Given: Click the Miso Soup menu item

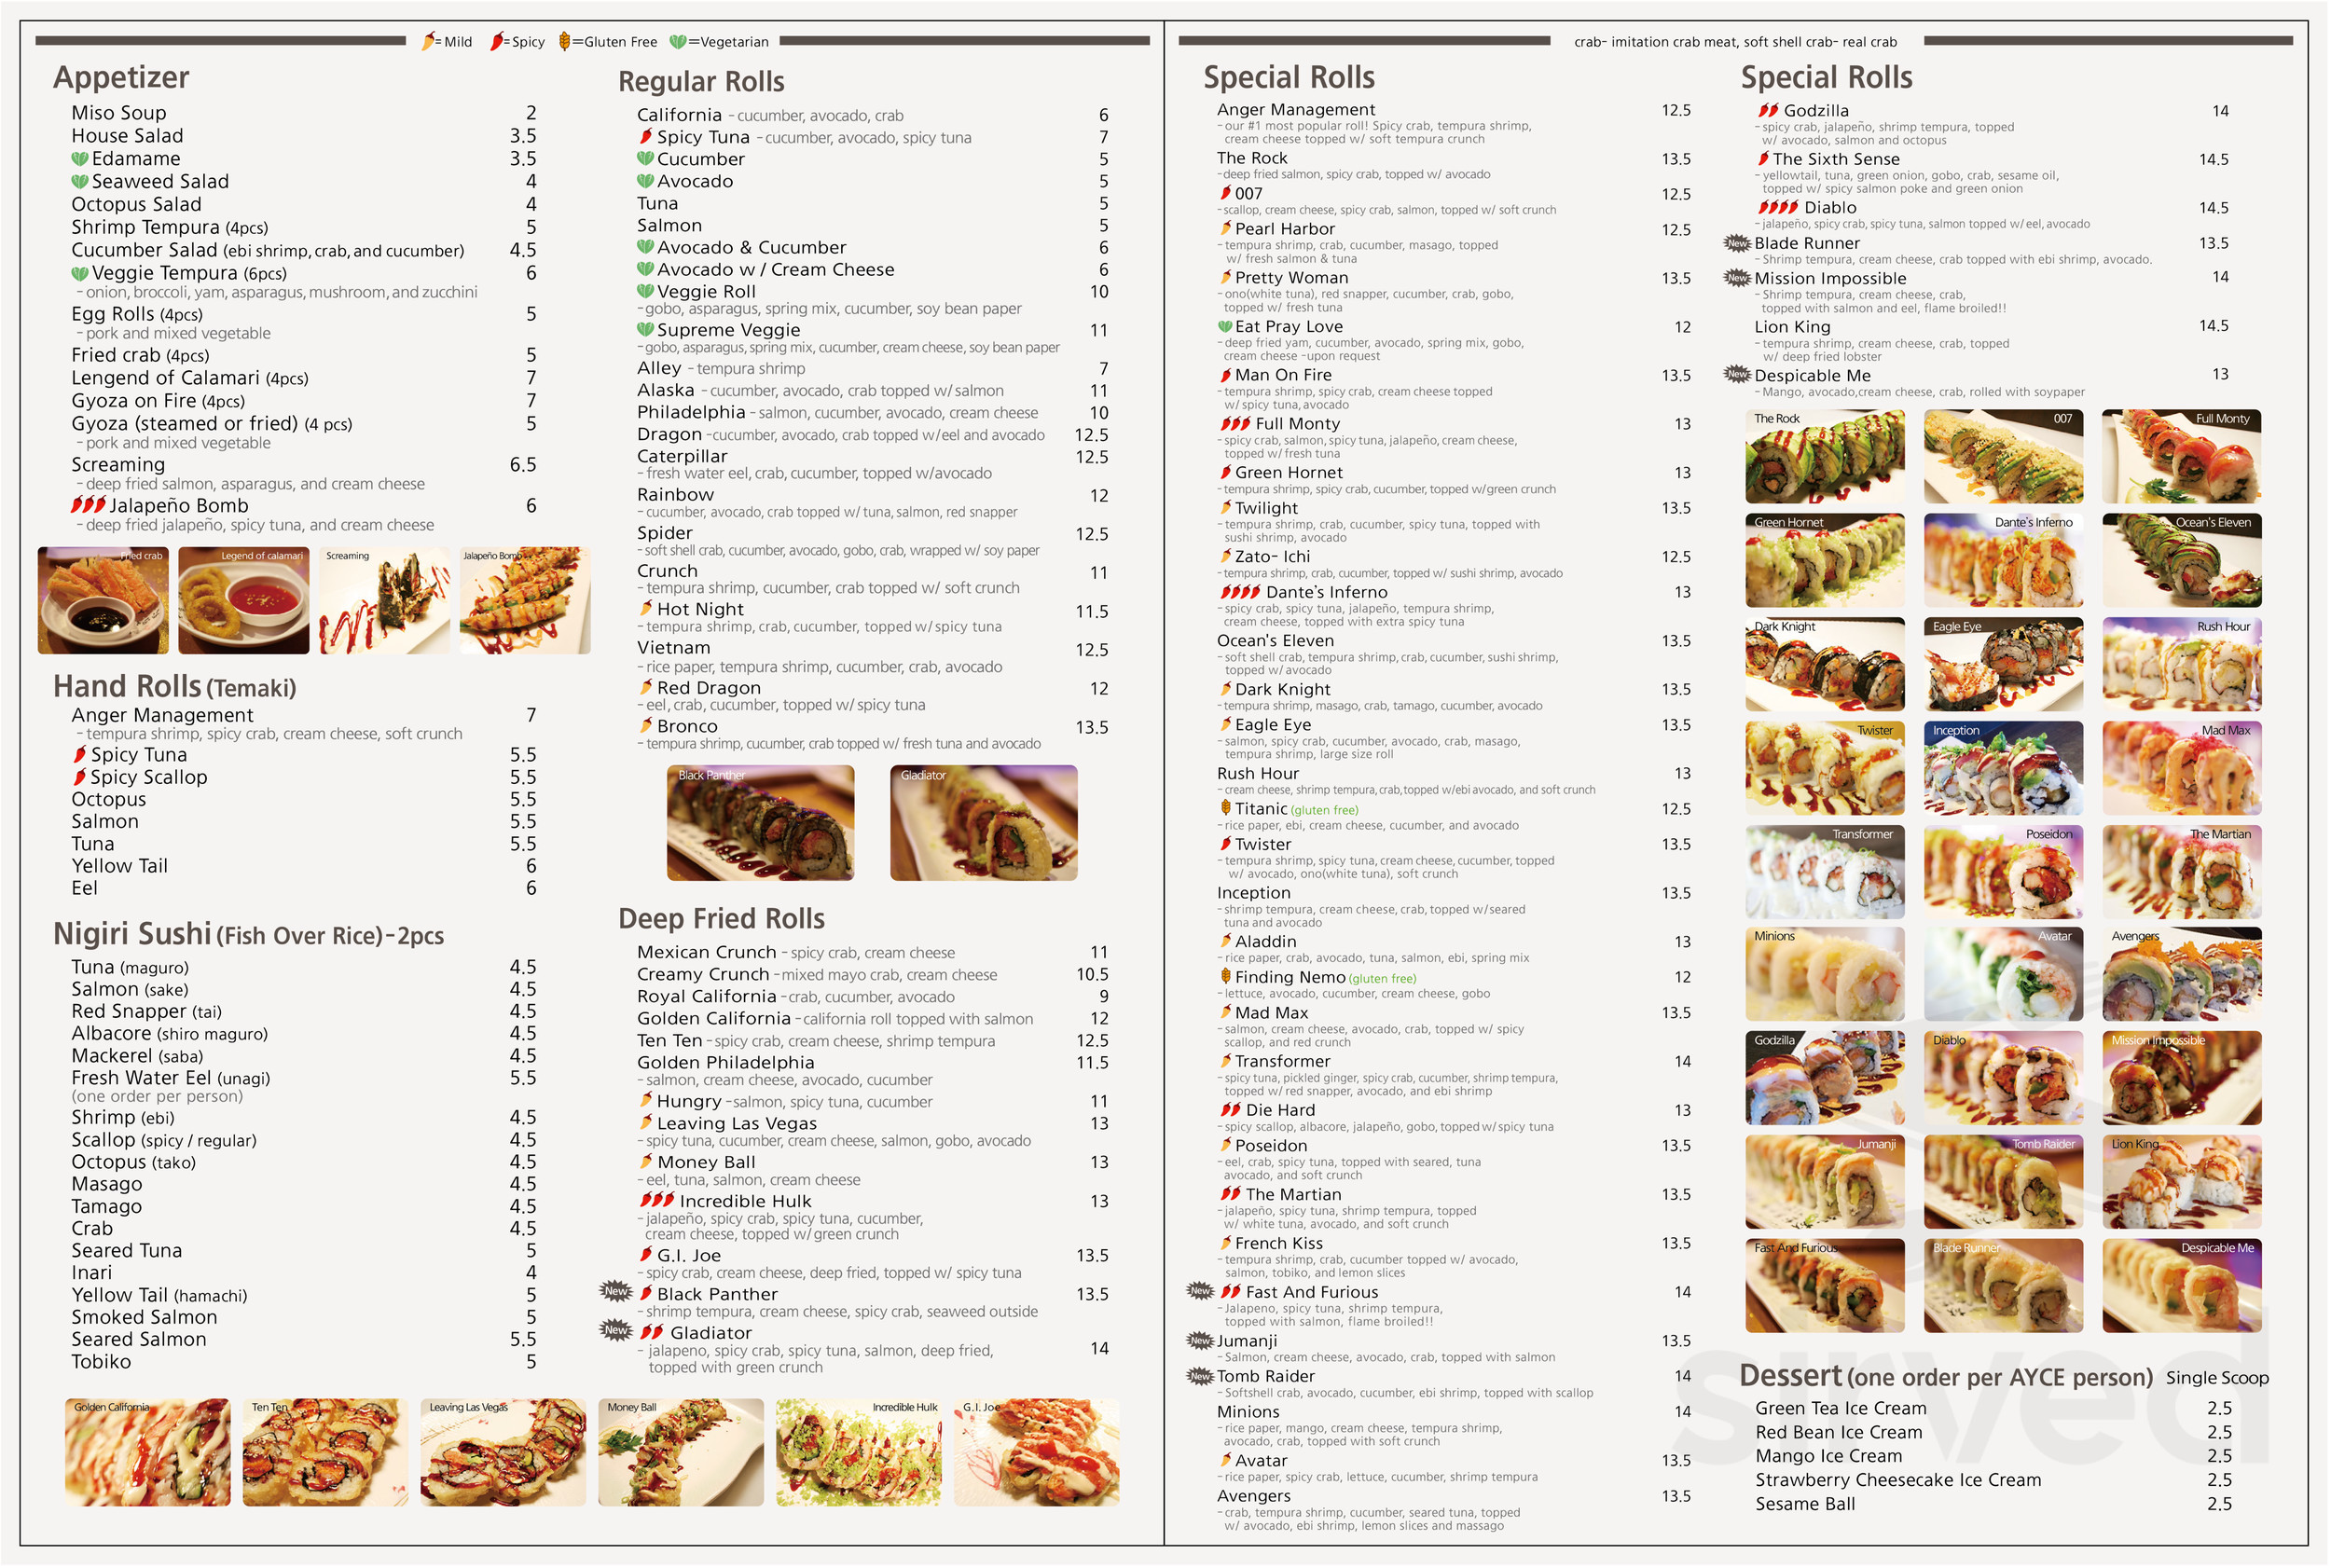Looking at the screenshot, I should tap(118, 113).
